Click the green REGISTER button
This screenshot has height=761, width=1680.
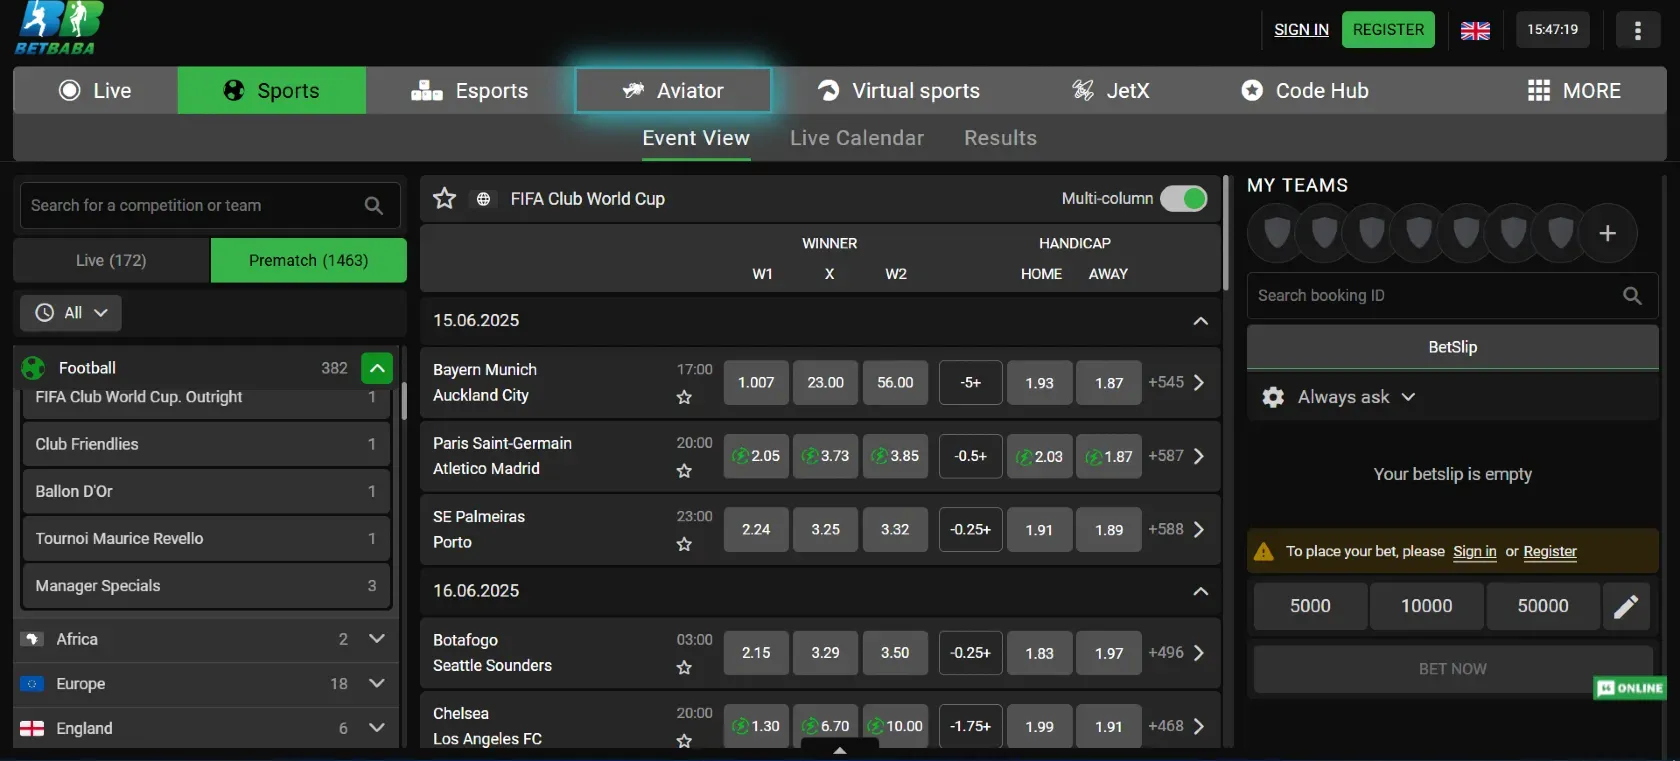[1388, 30]
